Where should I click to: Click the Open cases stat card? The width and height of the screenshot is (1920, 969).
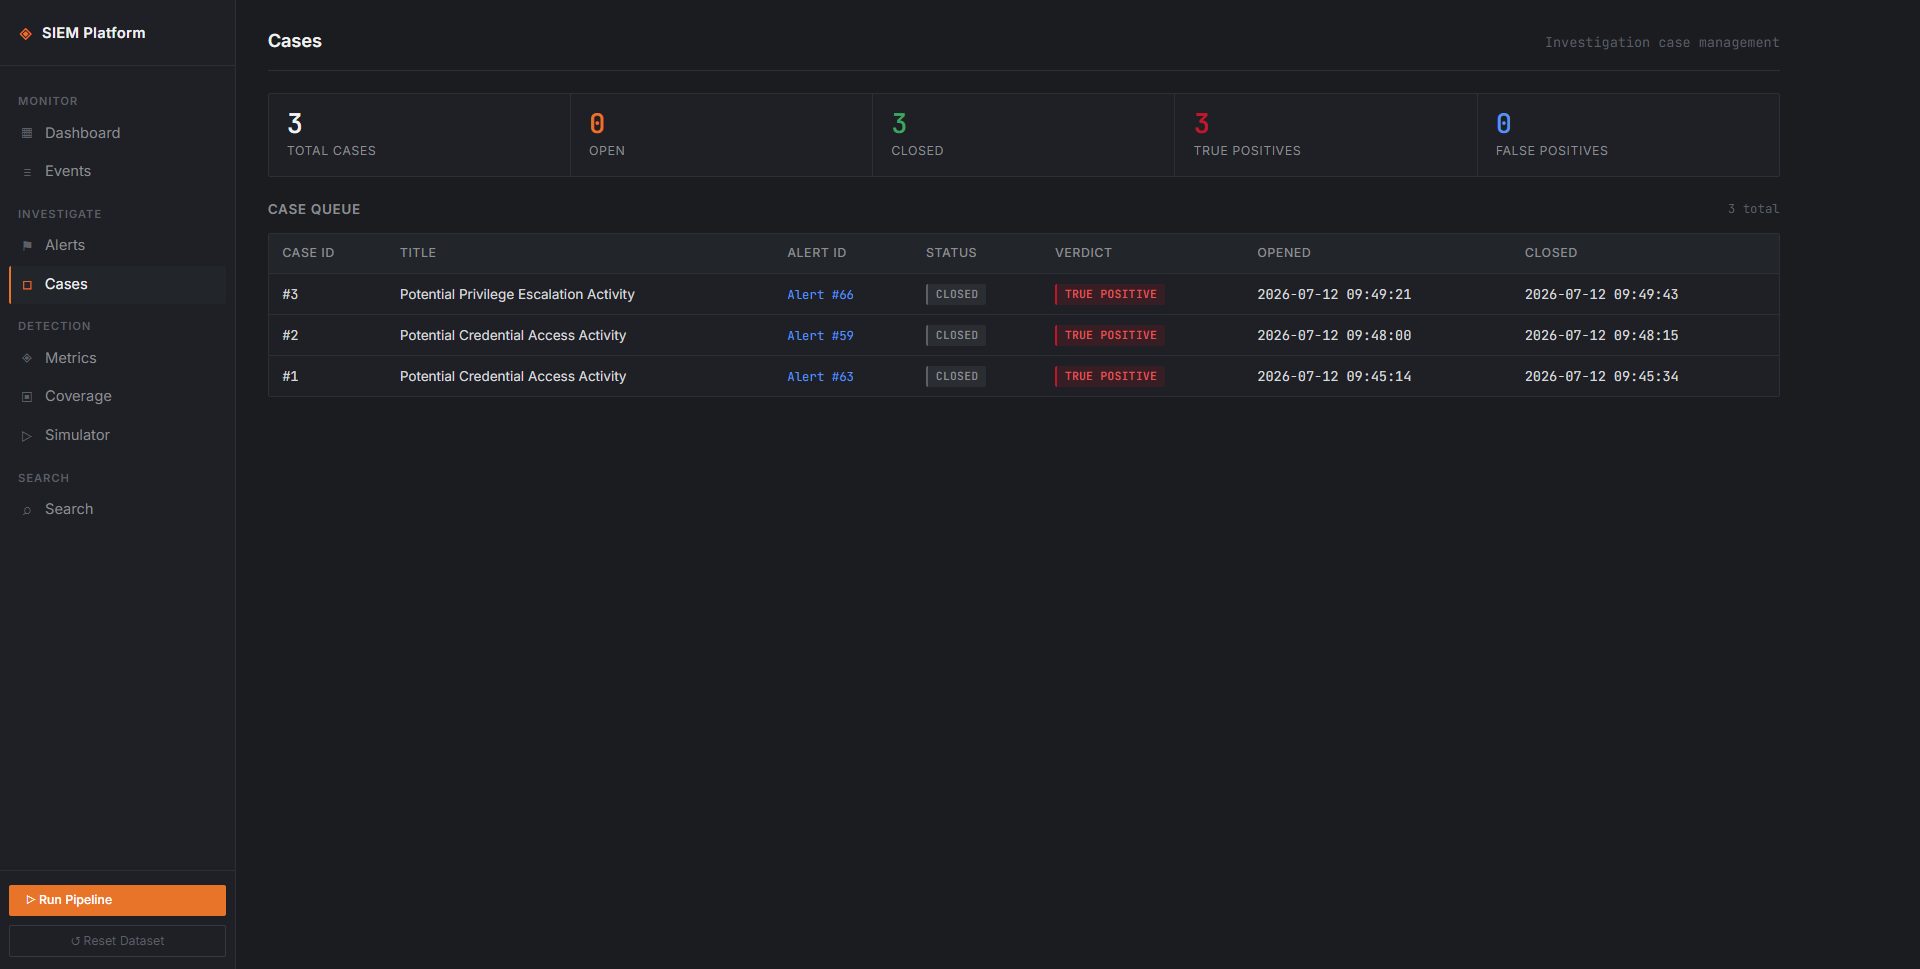coord(721,135)
